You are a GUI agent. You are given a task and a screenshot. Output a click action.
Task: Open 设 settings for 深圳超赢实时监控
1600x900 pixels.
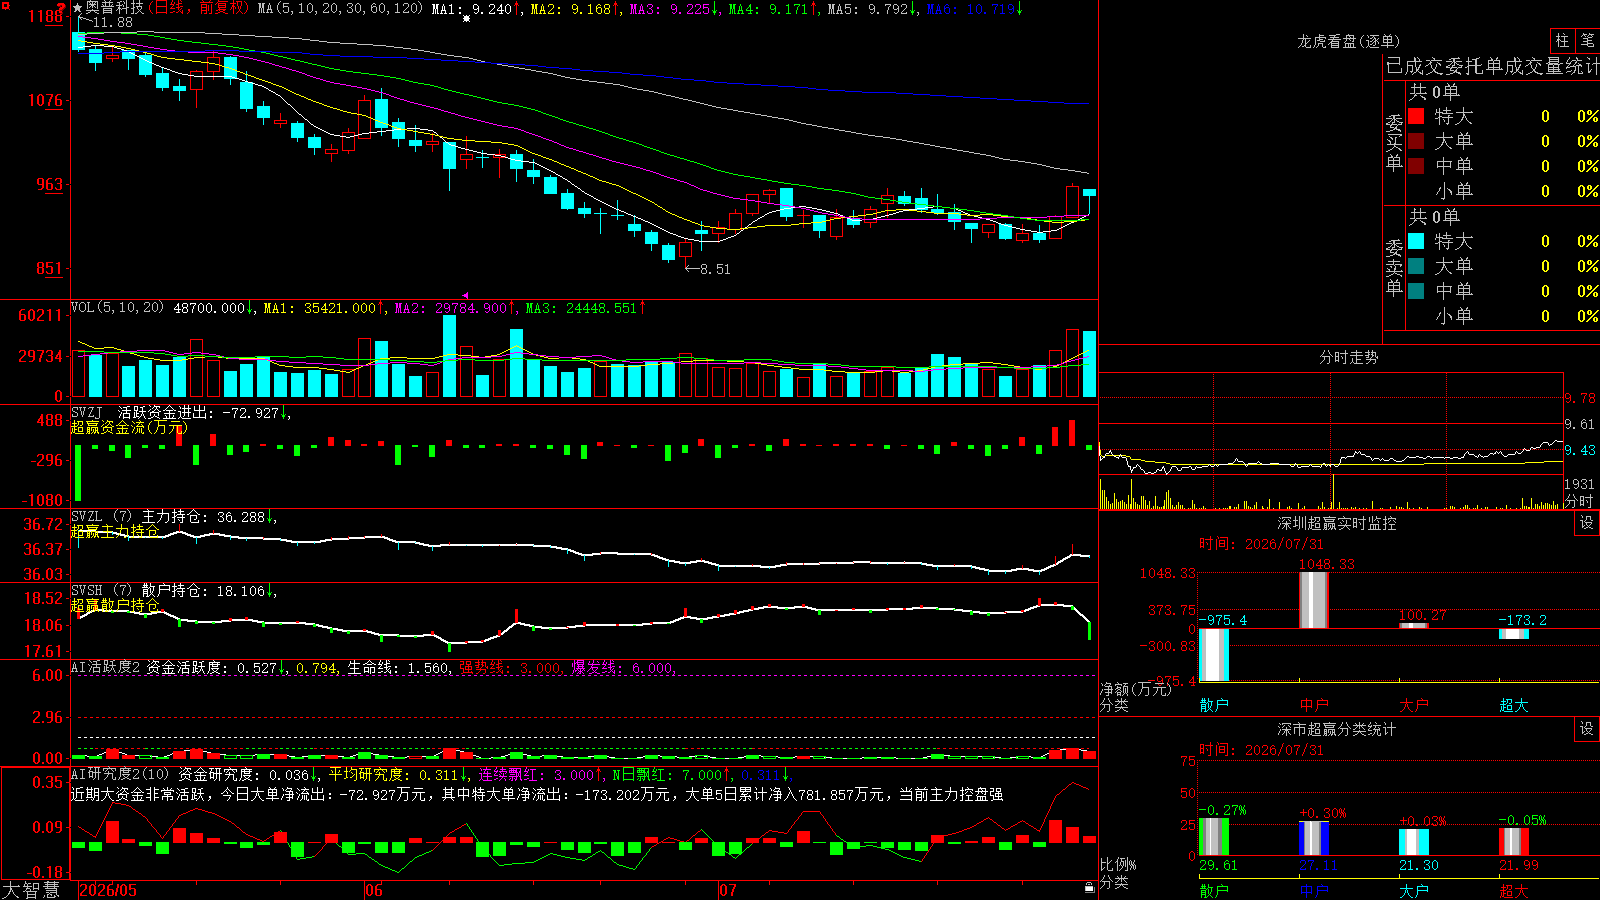tap(1587, 523)
